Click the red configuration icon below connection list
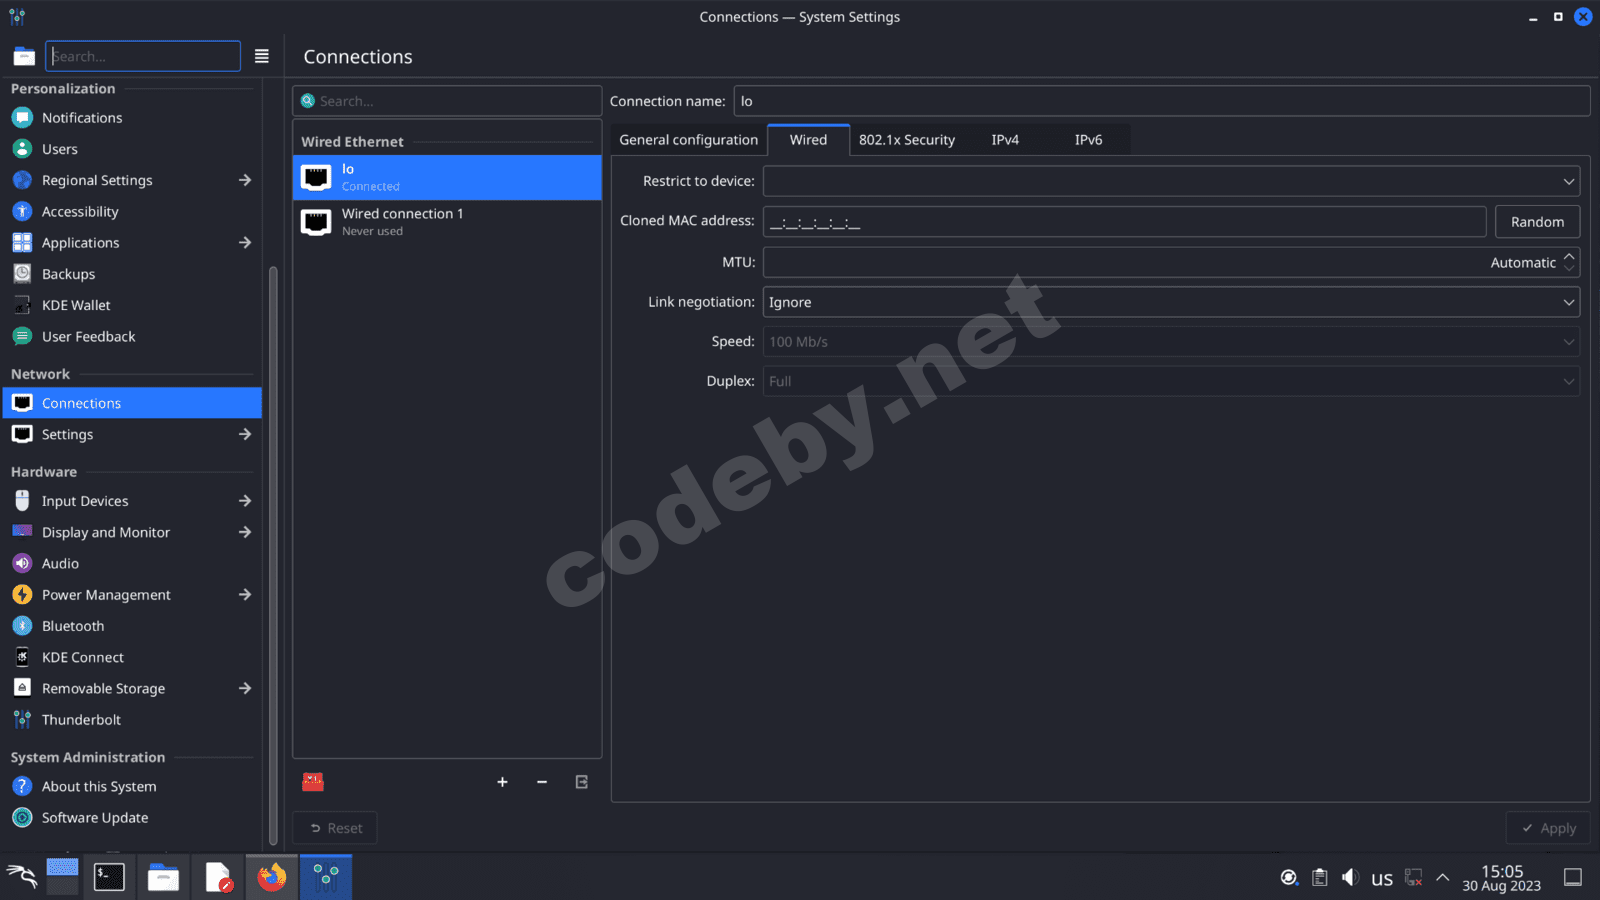The image size is (1600, 900). point(313,782)
